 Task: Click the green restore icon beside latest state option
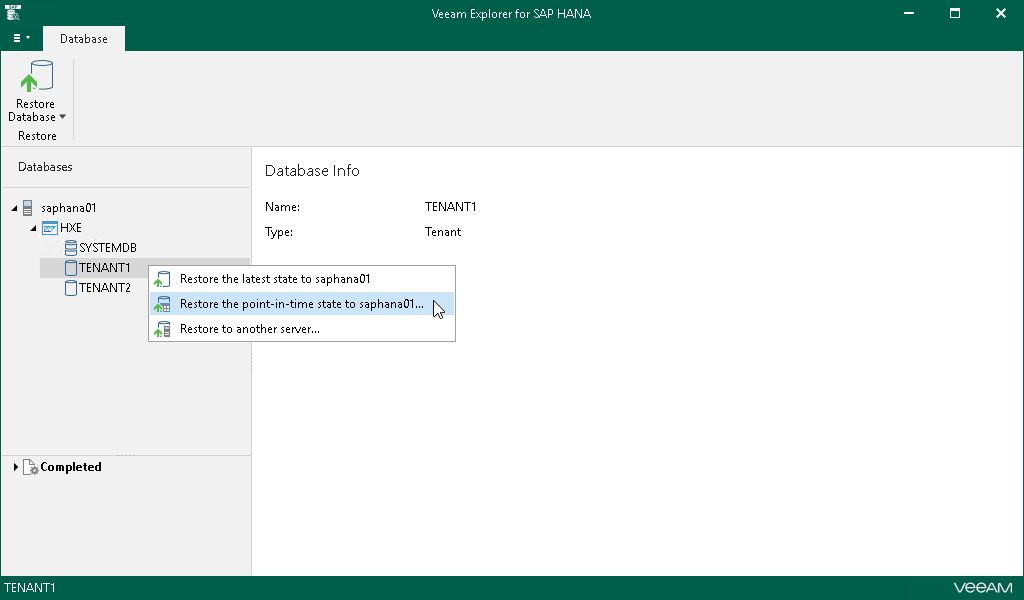click(x=162, y=278)
